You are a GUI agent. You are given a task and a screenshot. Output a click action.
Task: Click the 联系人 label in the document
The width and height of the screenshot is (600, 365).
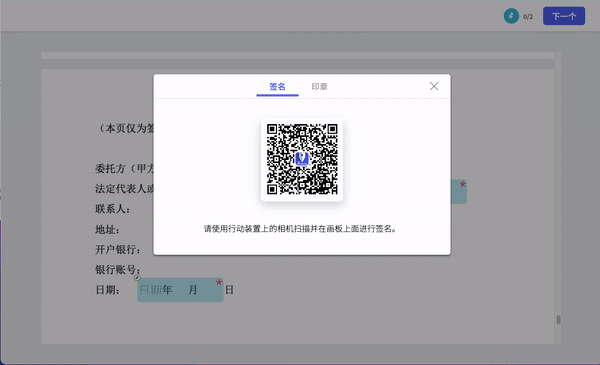[112, 209]
